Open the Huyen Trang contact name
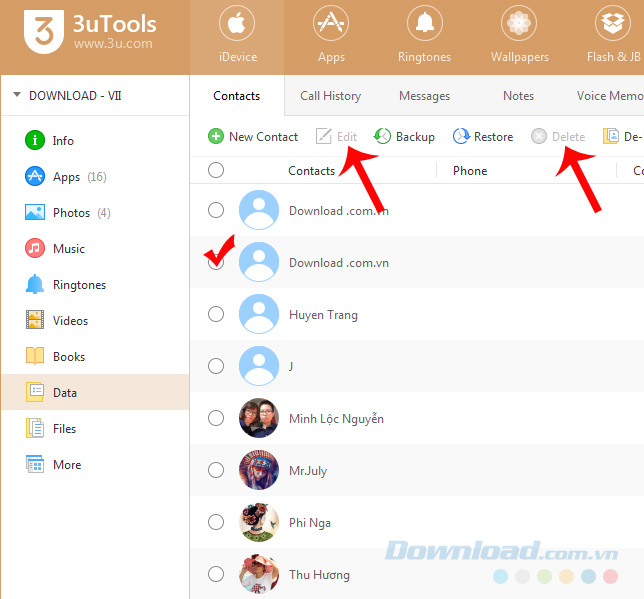The image size is (644, 599). (324, 315)
